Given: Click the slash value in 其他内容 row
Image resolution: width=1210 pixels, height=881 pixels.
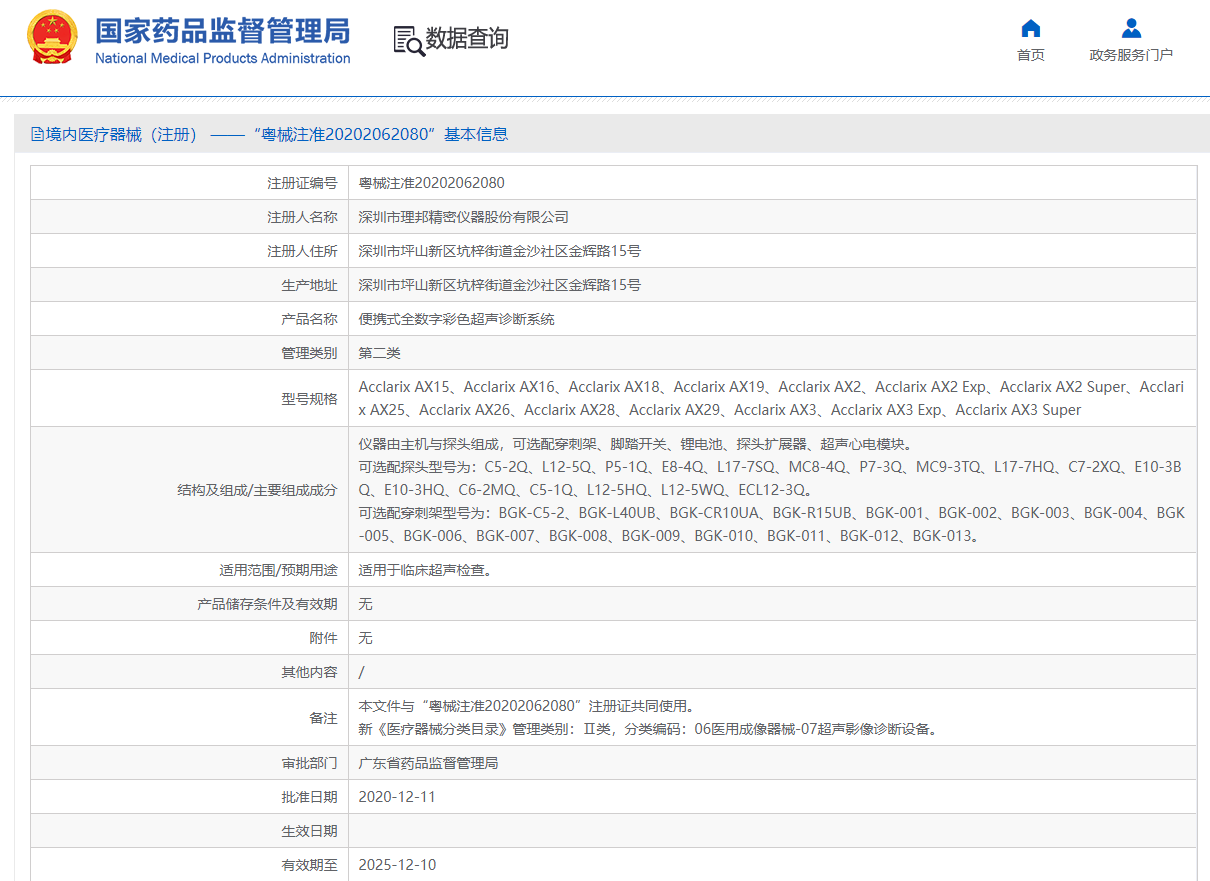Looking at the screenshot, I should pos(362,672).
